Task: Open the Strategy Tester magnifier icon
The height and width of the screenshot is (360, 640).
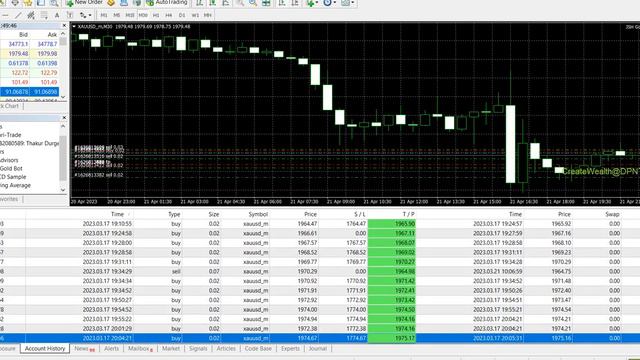Action: click(x=54, y=3)
